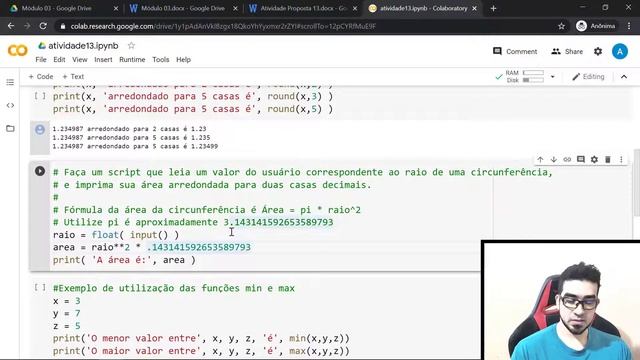The height and width of the screenshot is (360, 640).
Task: Open Runtime menu
Action: tap(132, 60)
